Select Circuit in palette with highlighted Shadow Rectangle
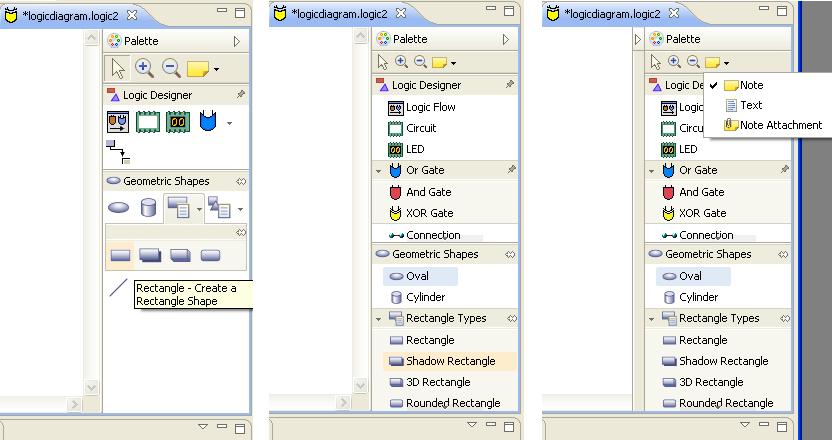832x440 pixels. 412,128
